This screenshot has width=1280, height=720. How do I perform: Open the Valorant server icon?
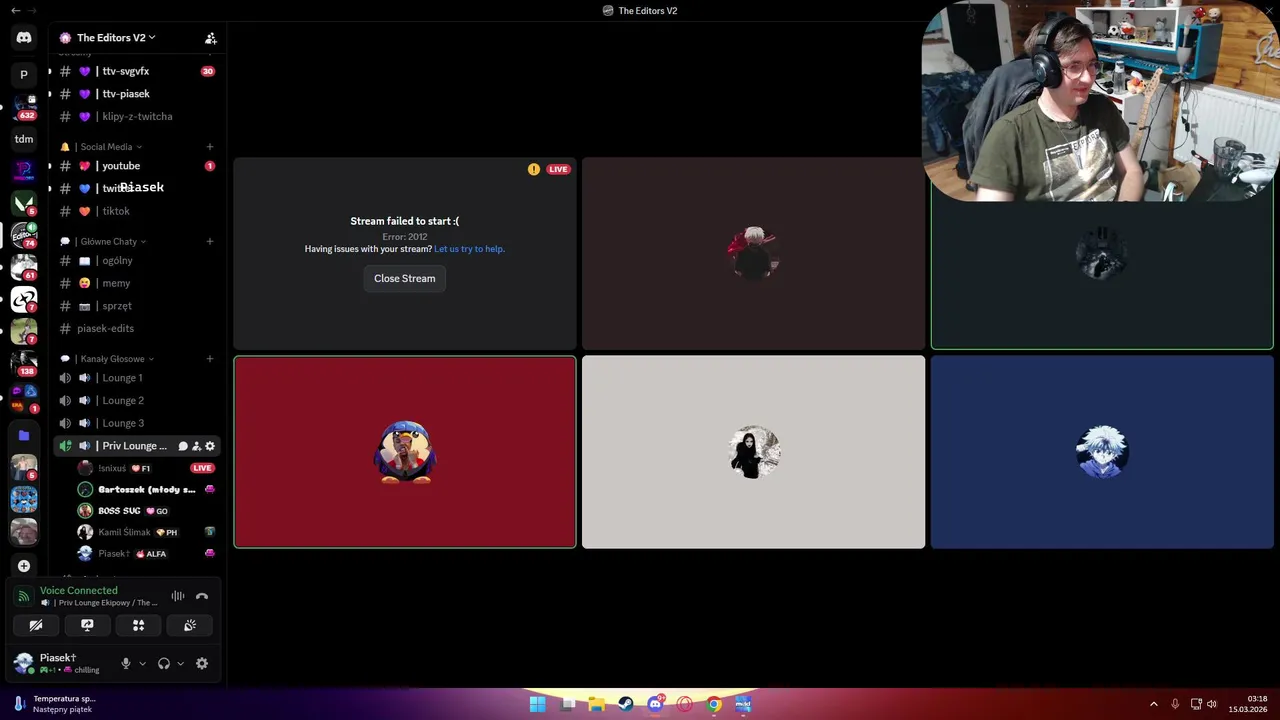[24, 203]
